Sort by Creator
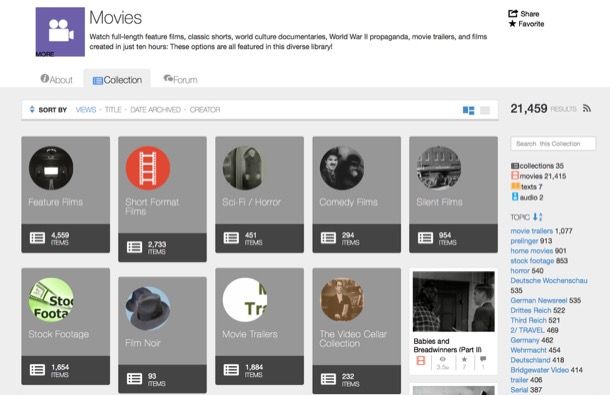This screenshot has width=610, height=395. 205,110
